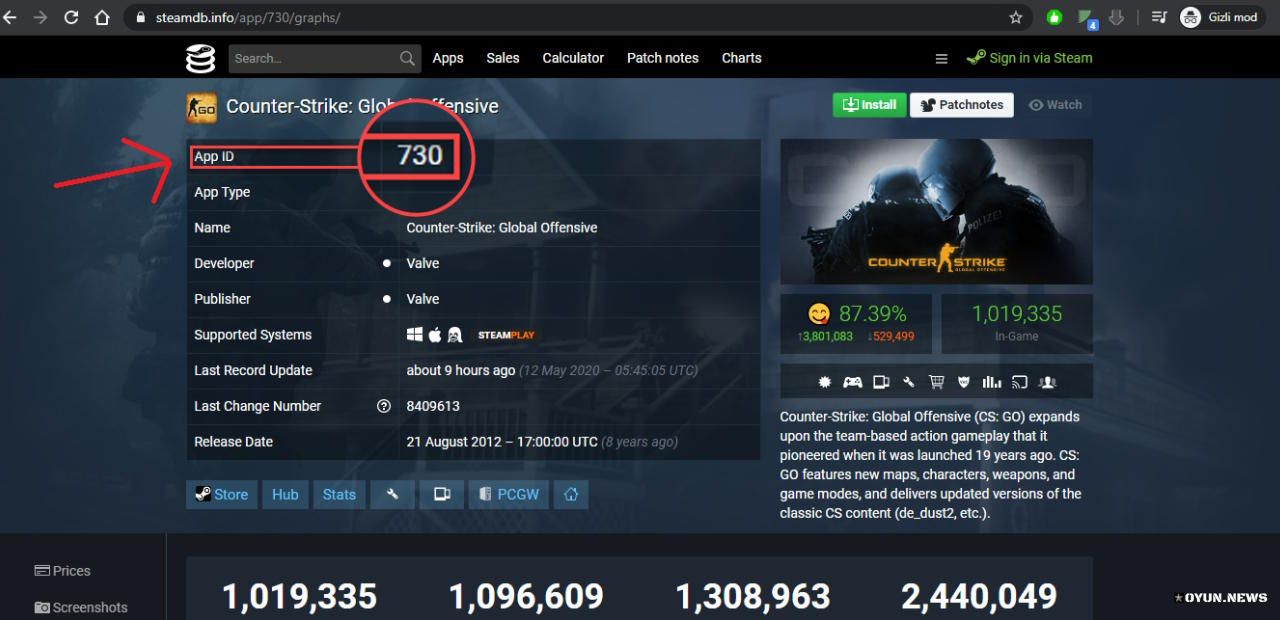Toggle the Watch button
Image resolution: width=1280 pixels, height=620 pixels.
tap(1056, 105)
